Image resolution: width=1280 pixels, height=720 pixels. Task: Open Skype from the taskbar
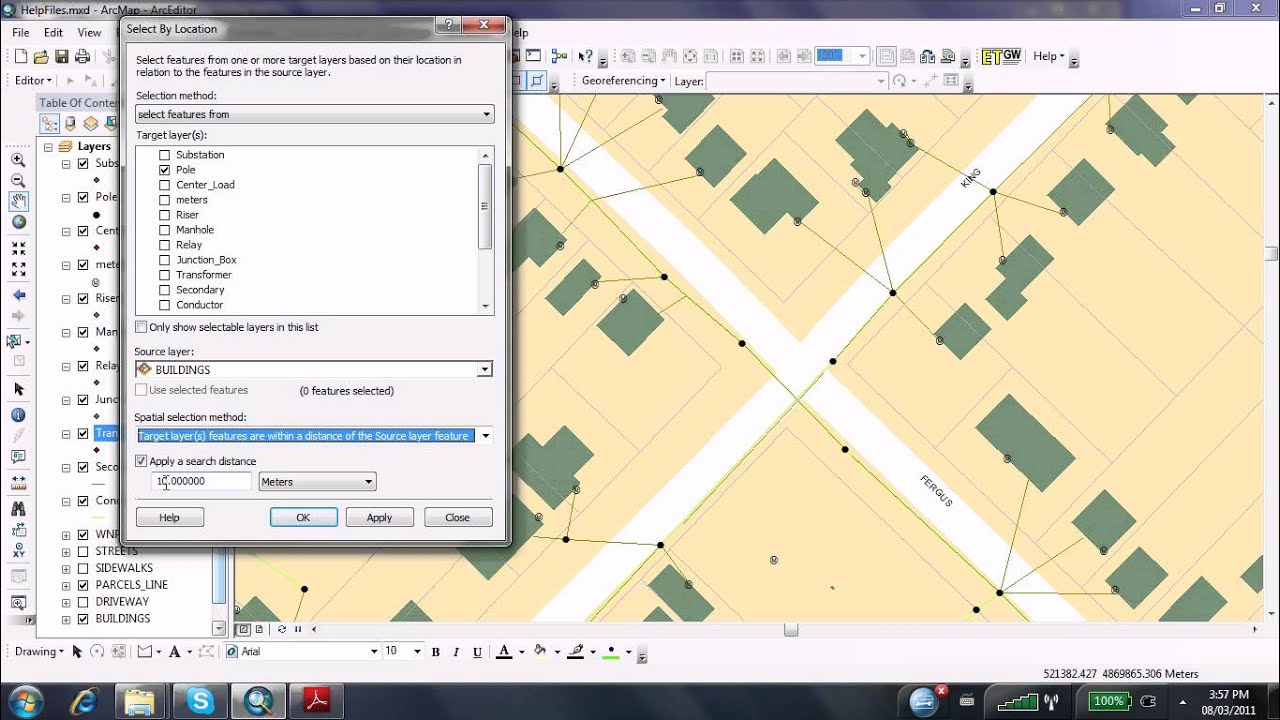click(200, 701)
